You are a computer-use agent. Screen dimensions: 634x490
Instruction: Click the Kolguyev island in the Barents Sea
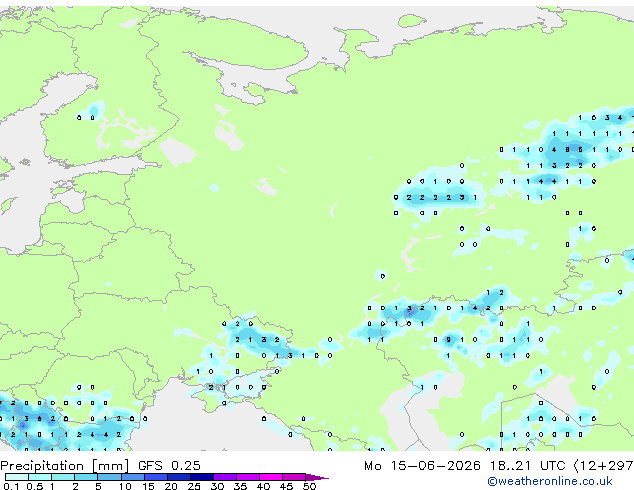coord(411,21)
